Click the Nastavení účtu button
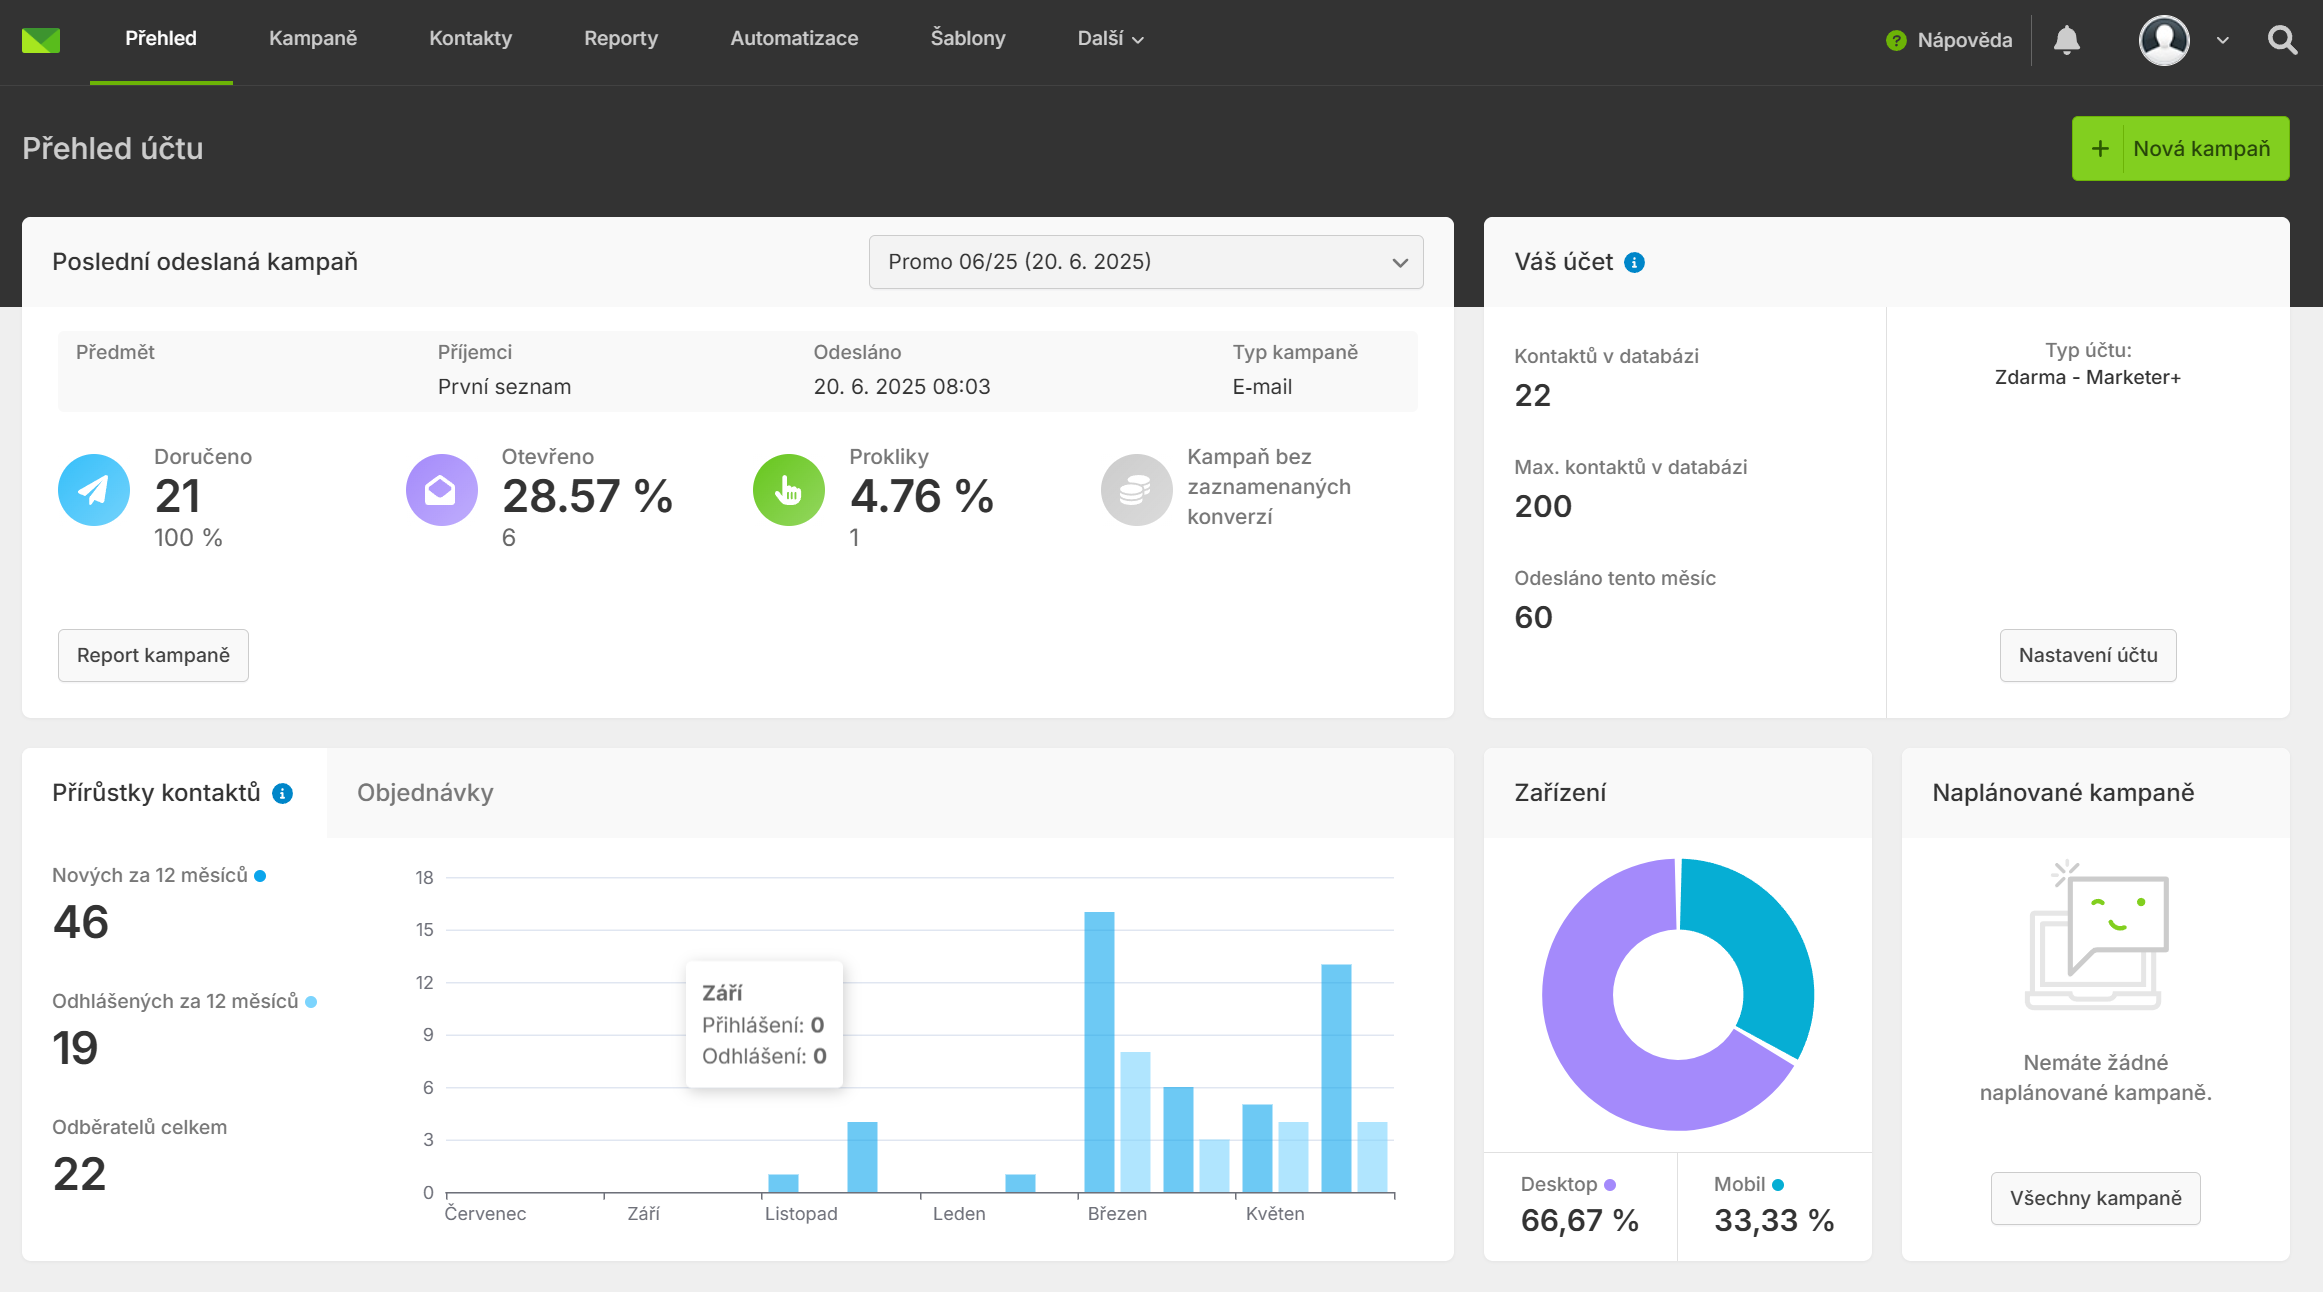 coord(2087,656)
